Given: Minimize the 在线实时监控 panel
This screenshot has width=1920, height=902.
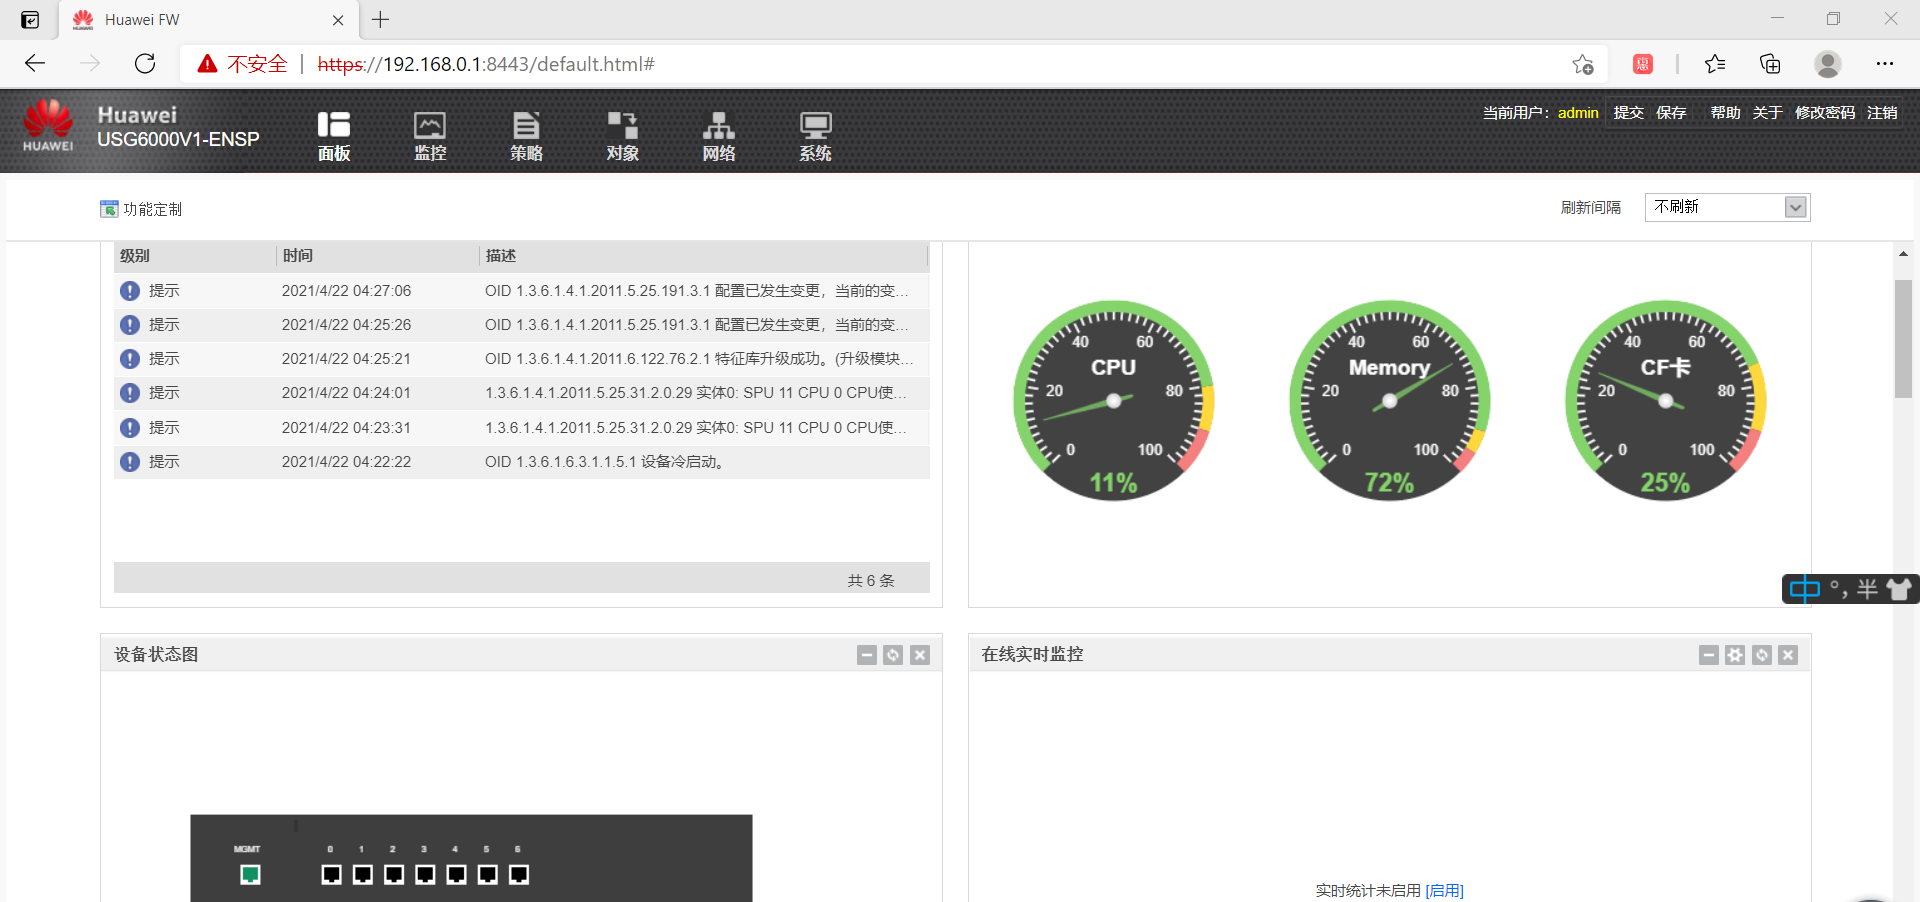Looking at the screenshot, I should [x=1708, y=655].
